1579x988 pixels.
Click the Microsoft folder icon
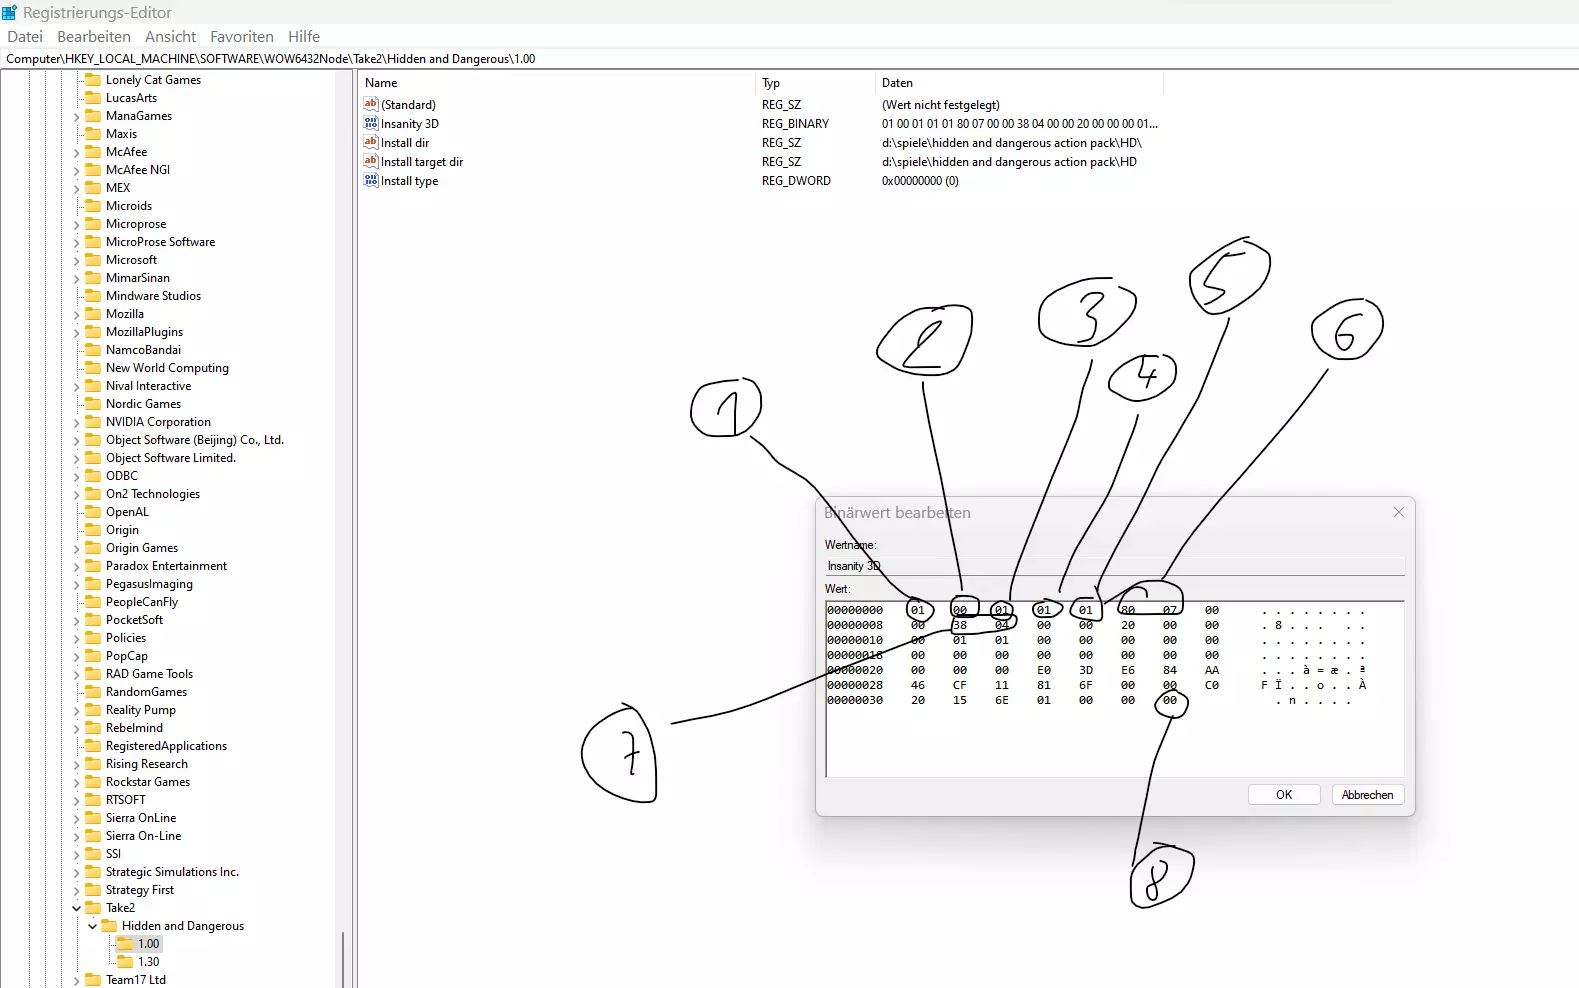pos(93,259)
